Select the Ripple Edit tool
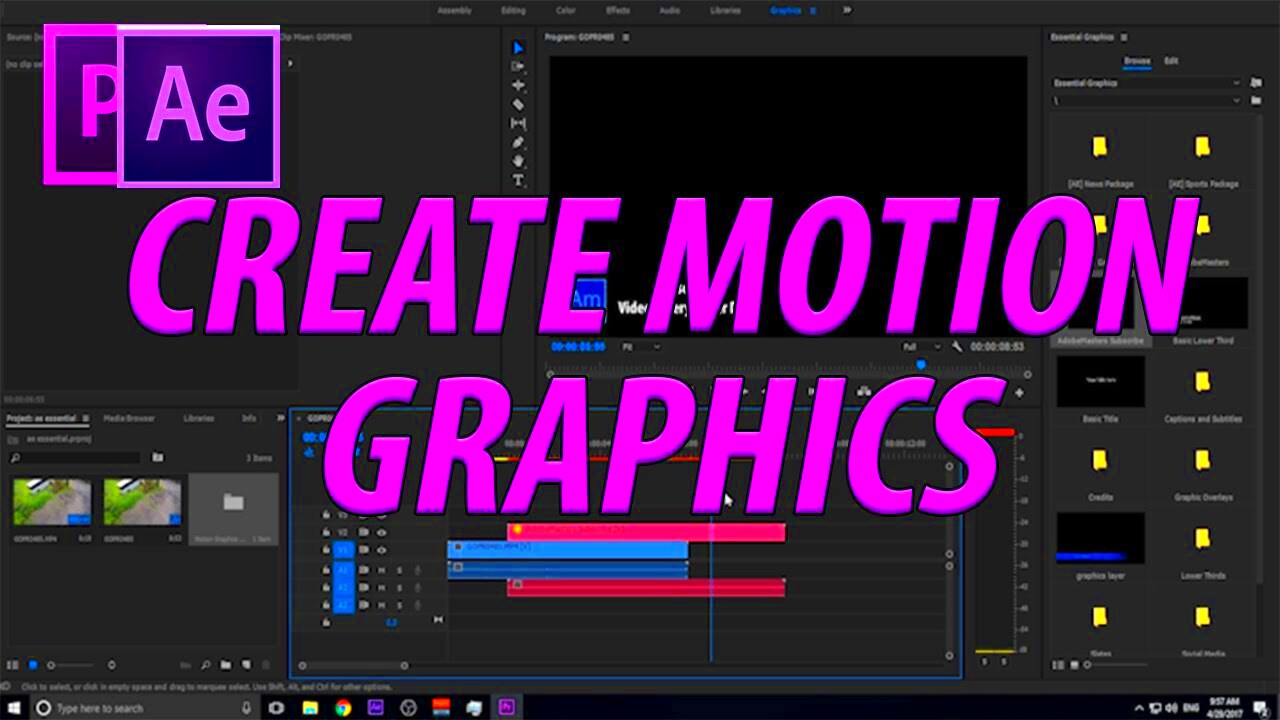Viewport: 1280px width, 720px height. click(x=518, y=85)
